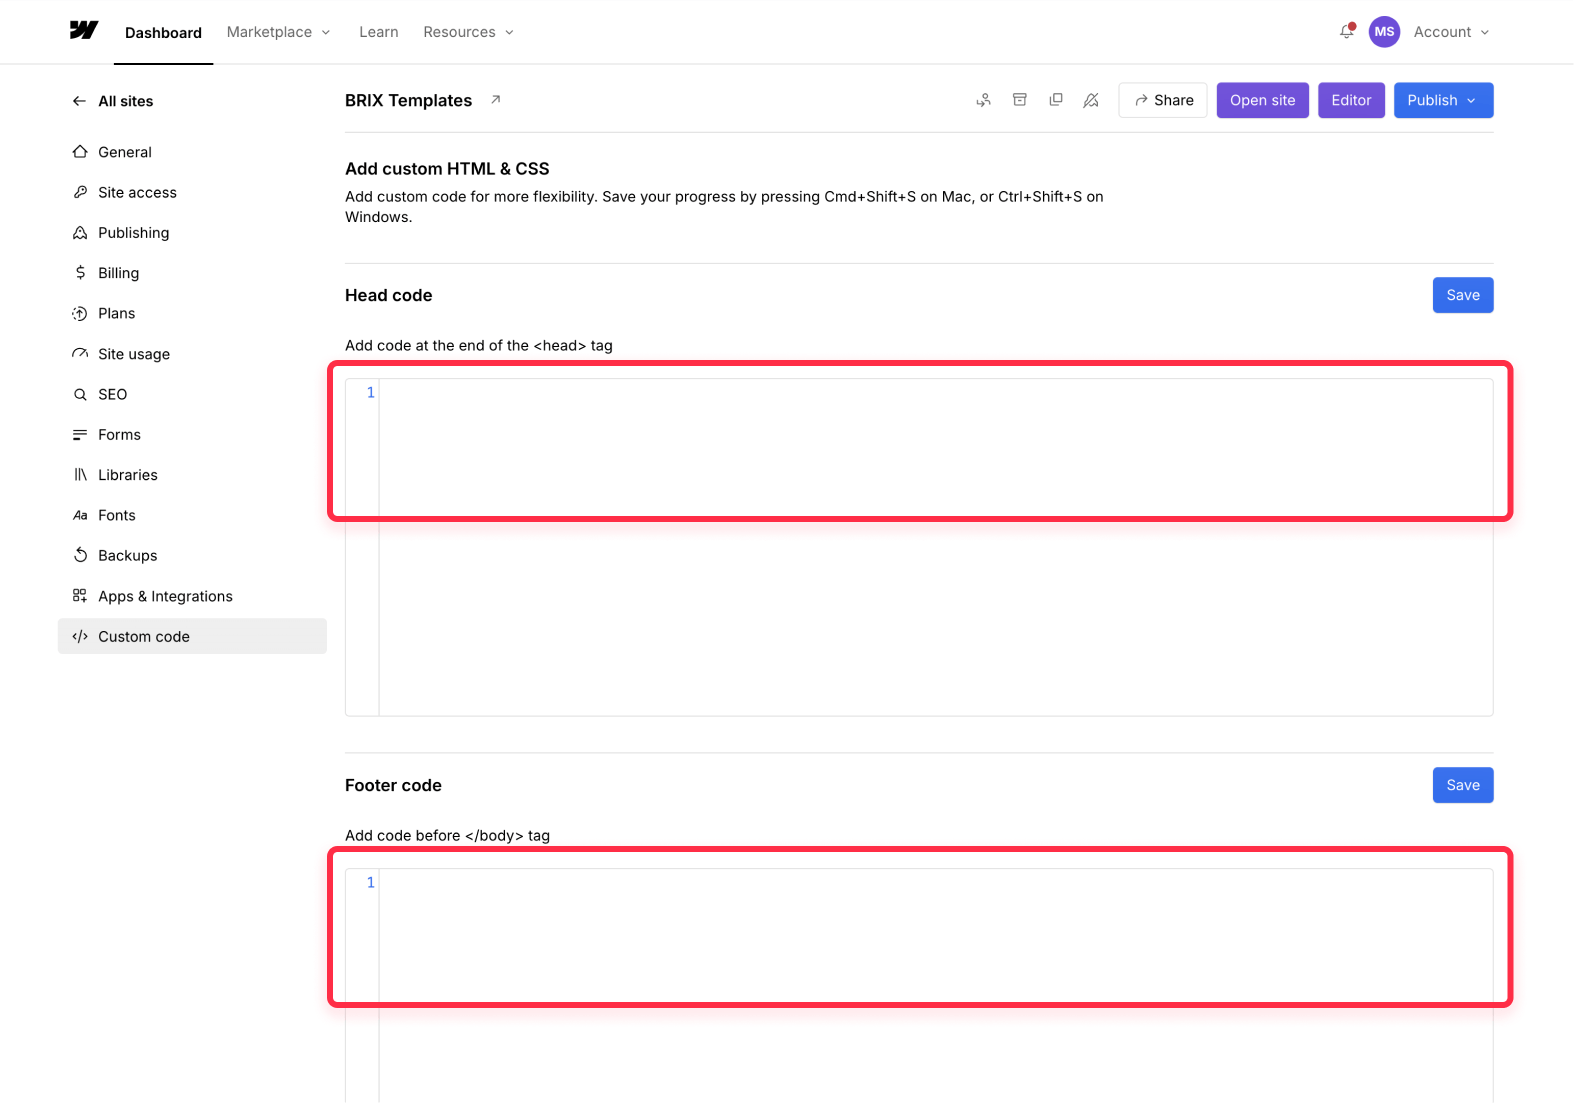Click the Open site button
The height and width of the screenshot is (1103, 1574).
coord(1262,100)
